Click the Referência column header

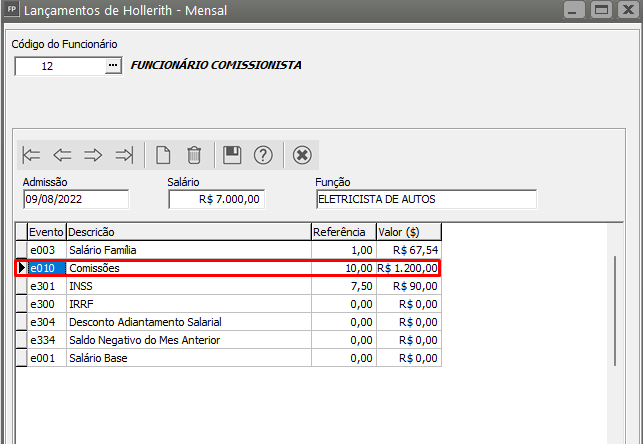(343, 231)
